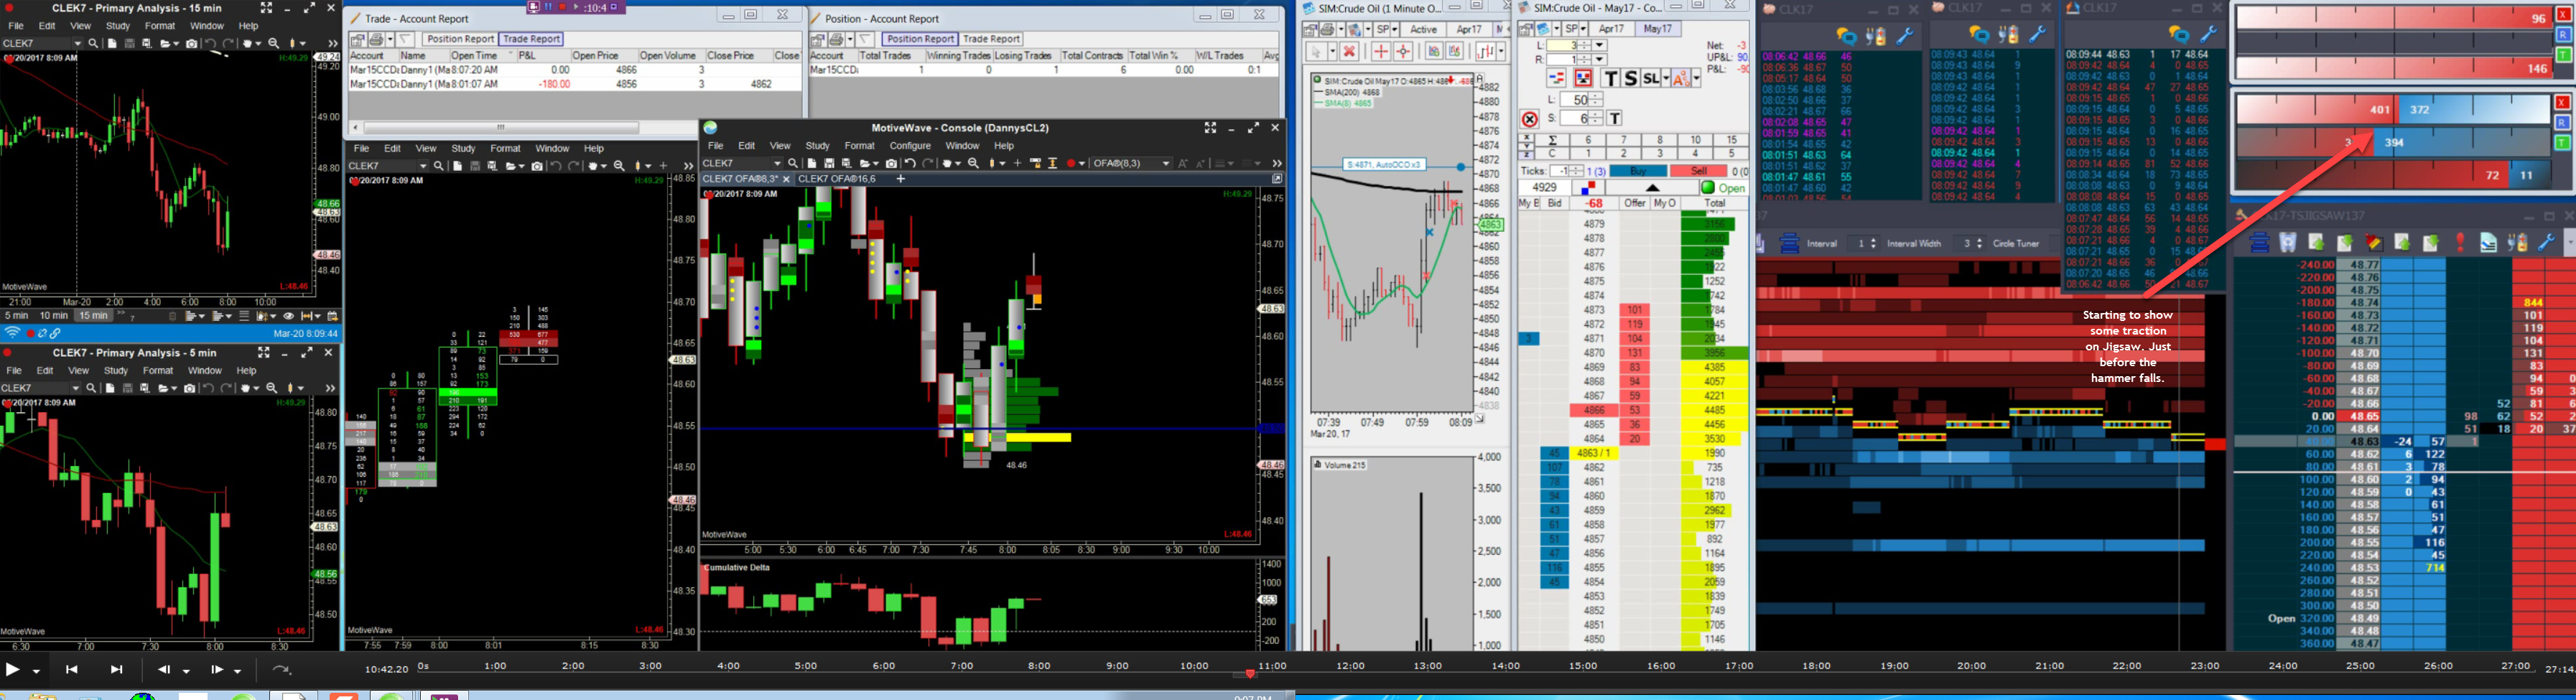Open wrench settings in rightmost CLK17 window

(2209, 36)
